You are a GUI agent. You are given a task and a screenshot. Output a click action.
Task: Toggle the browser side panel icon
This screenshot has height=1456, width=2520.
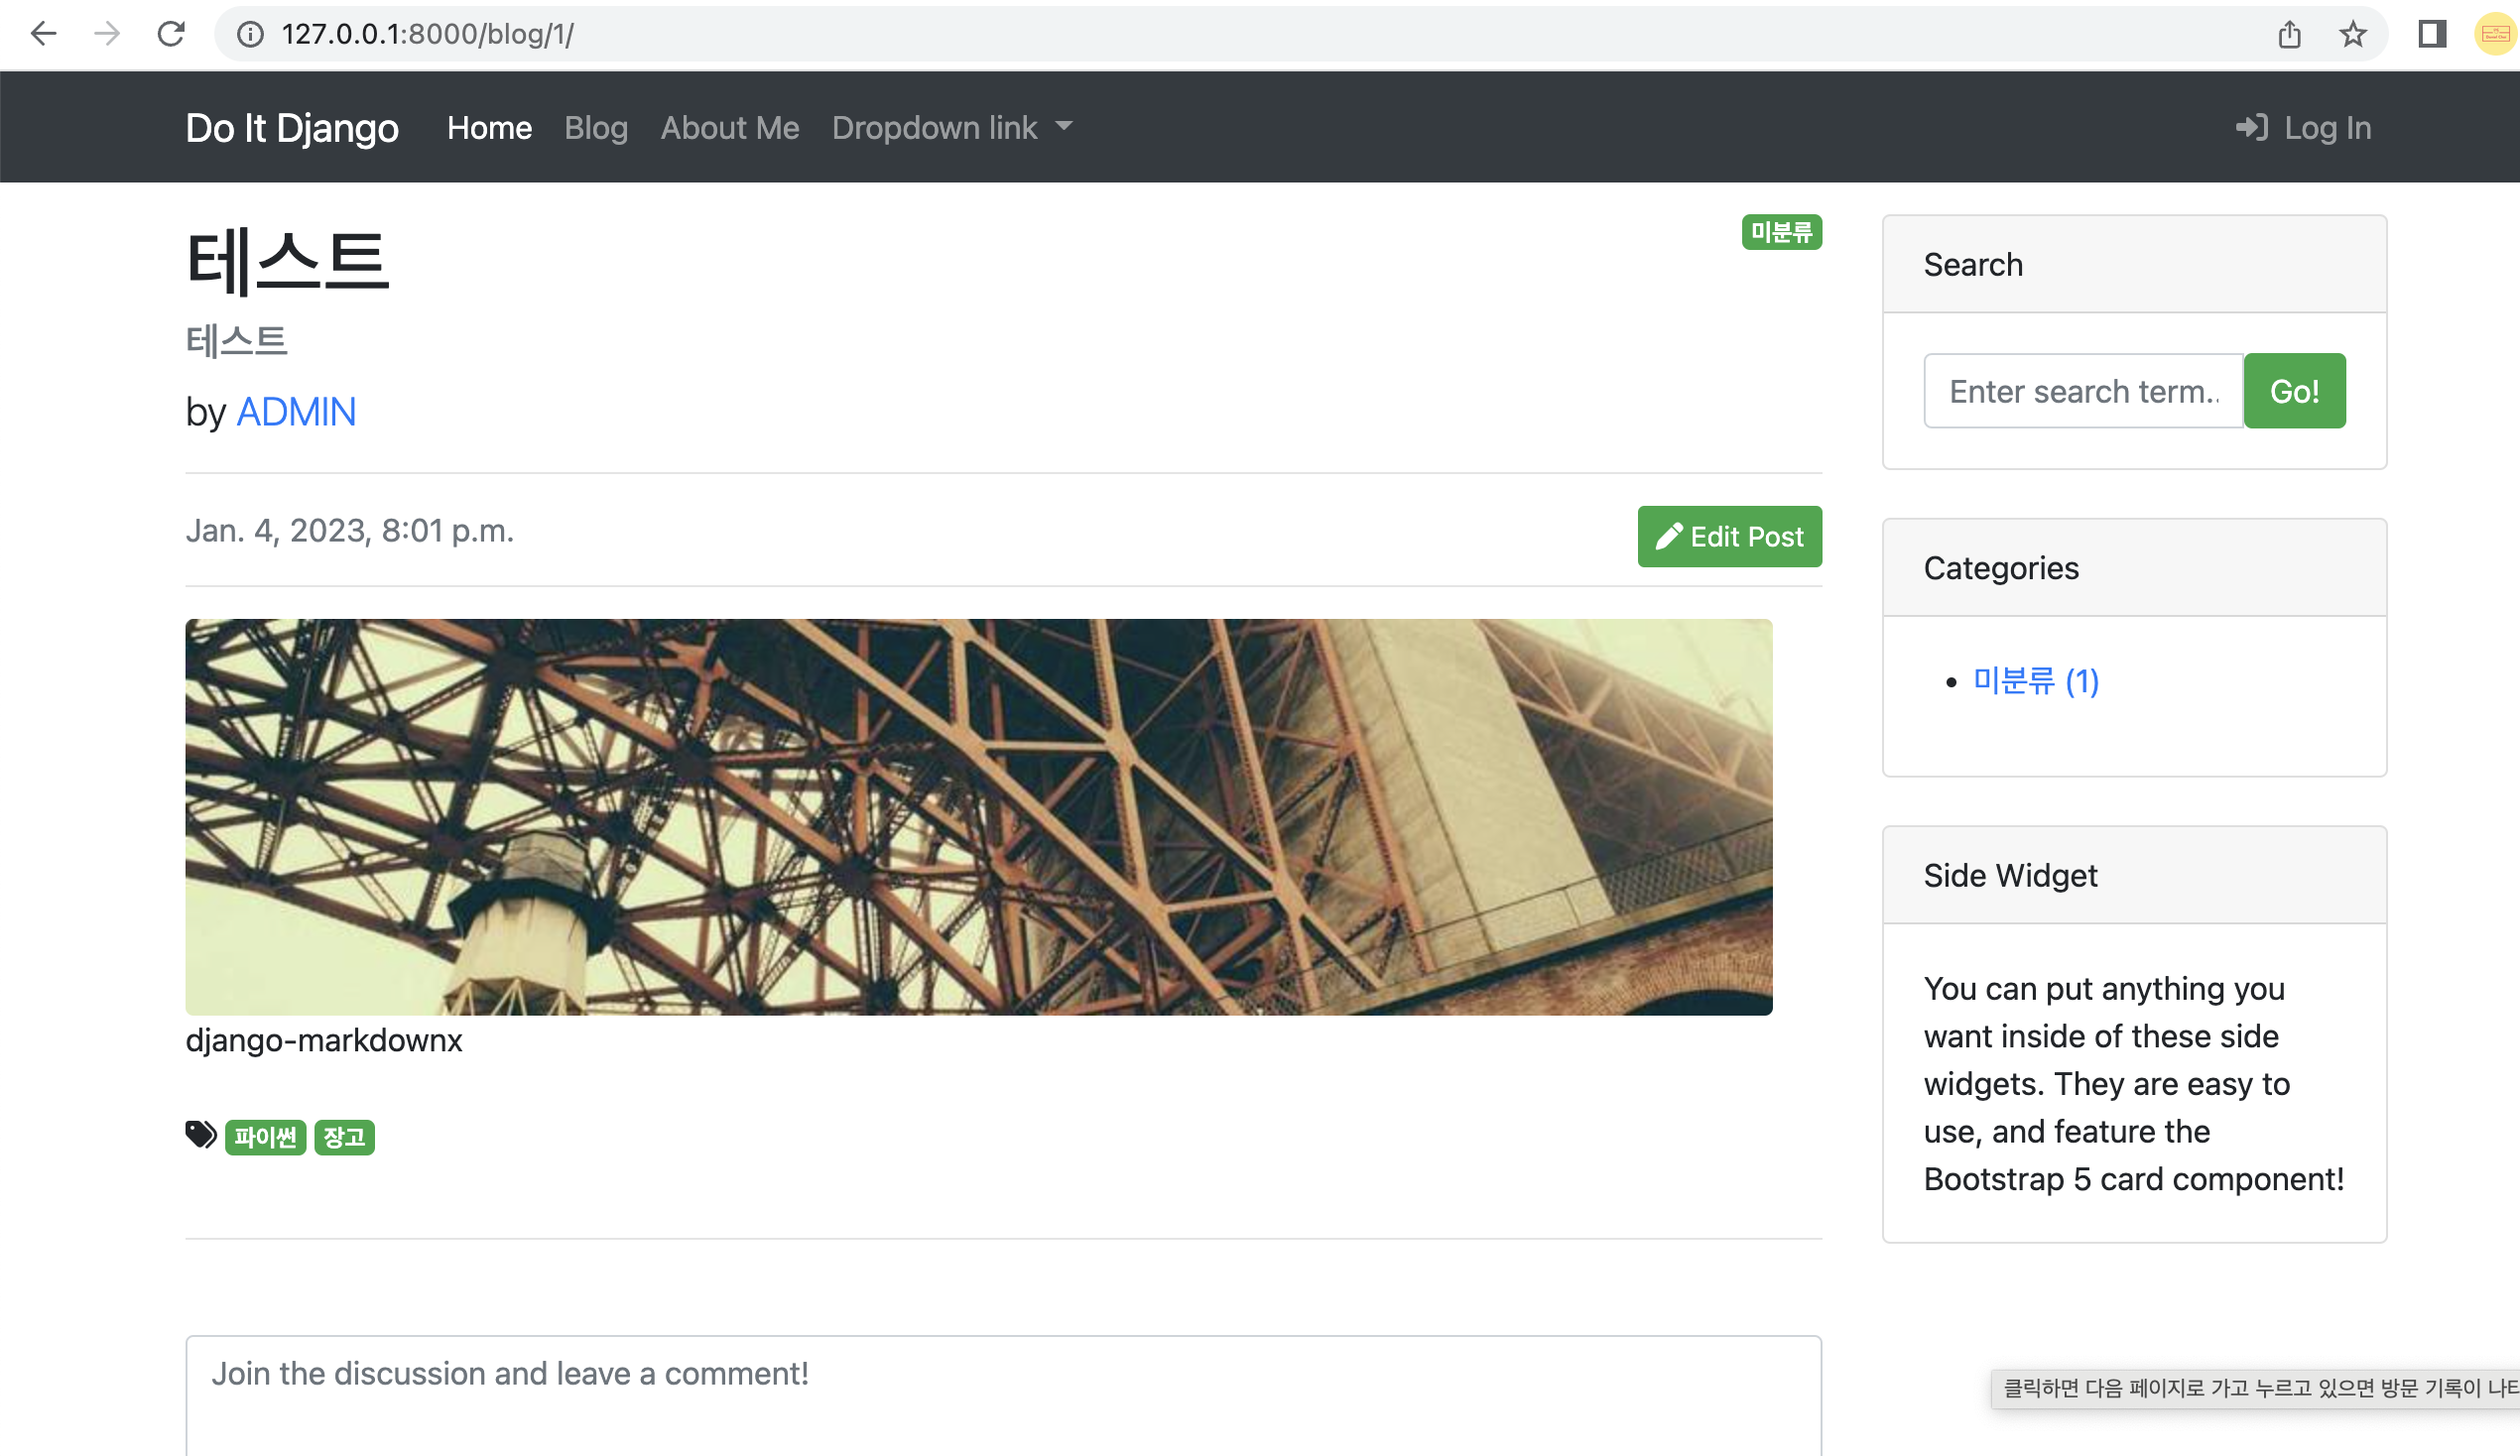point(2432,34)
